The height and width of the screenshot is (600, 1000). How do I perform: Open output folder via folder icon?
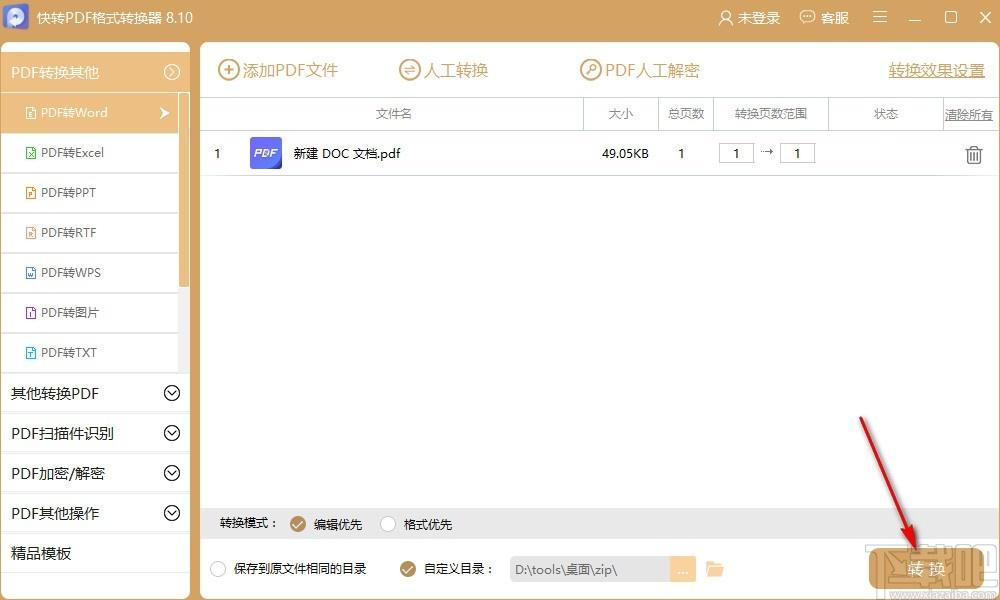coord(715,569)
